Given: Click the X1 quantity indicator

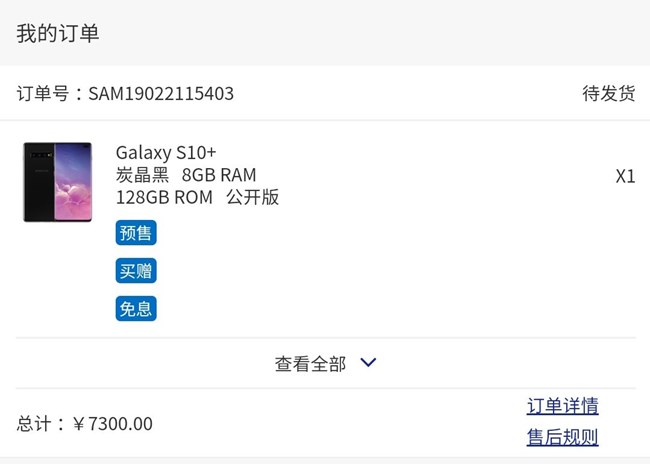Looking at the screenshot, I should click(625, 176).
